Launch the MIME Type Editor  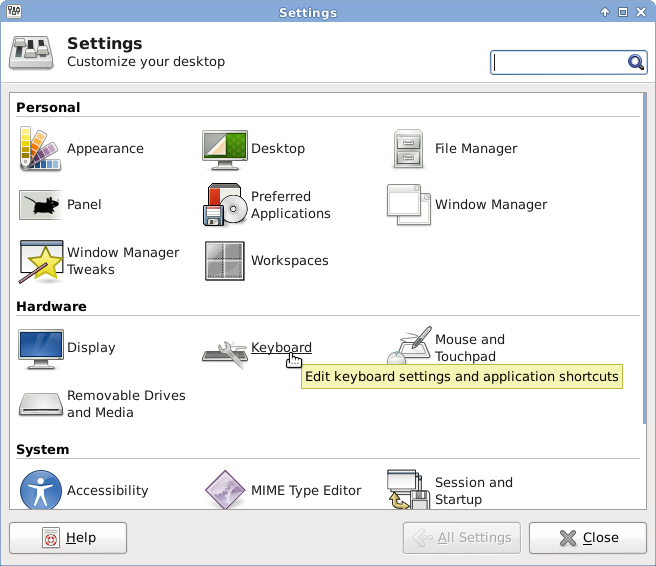[x=225, y=491]
